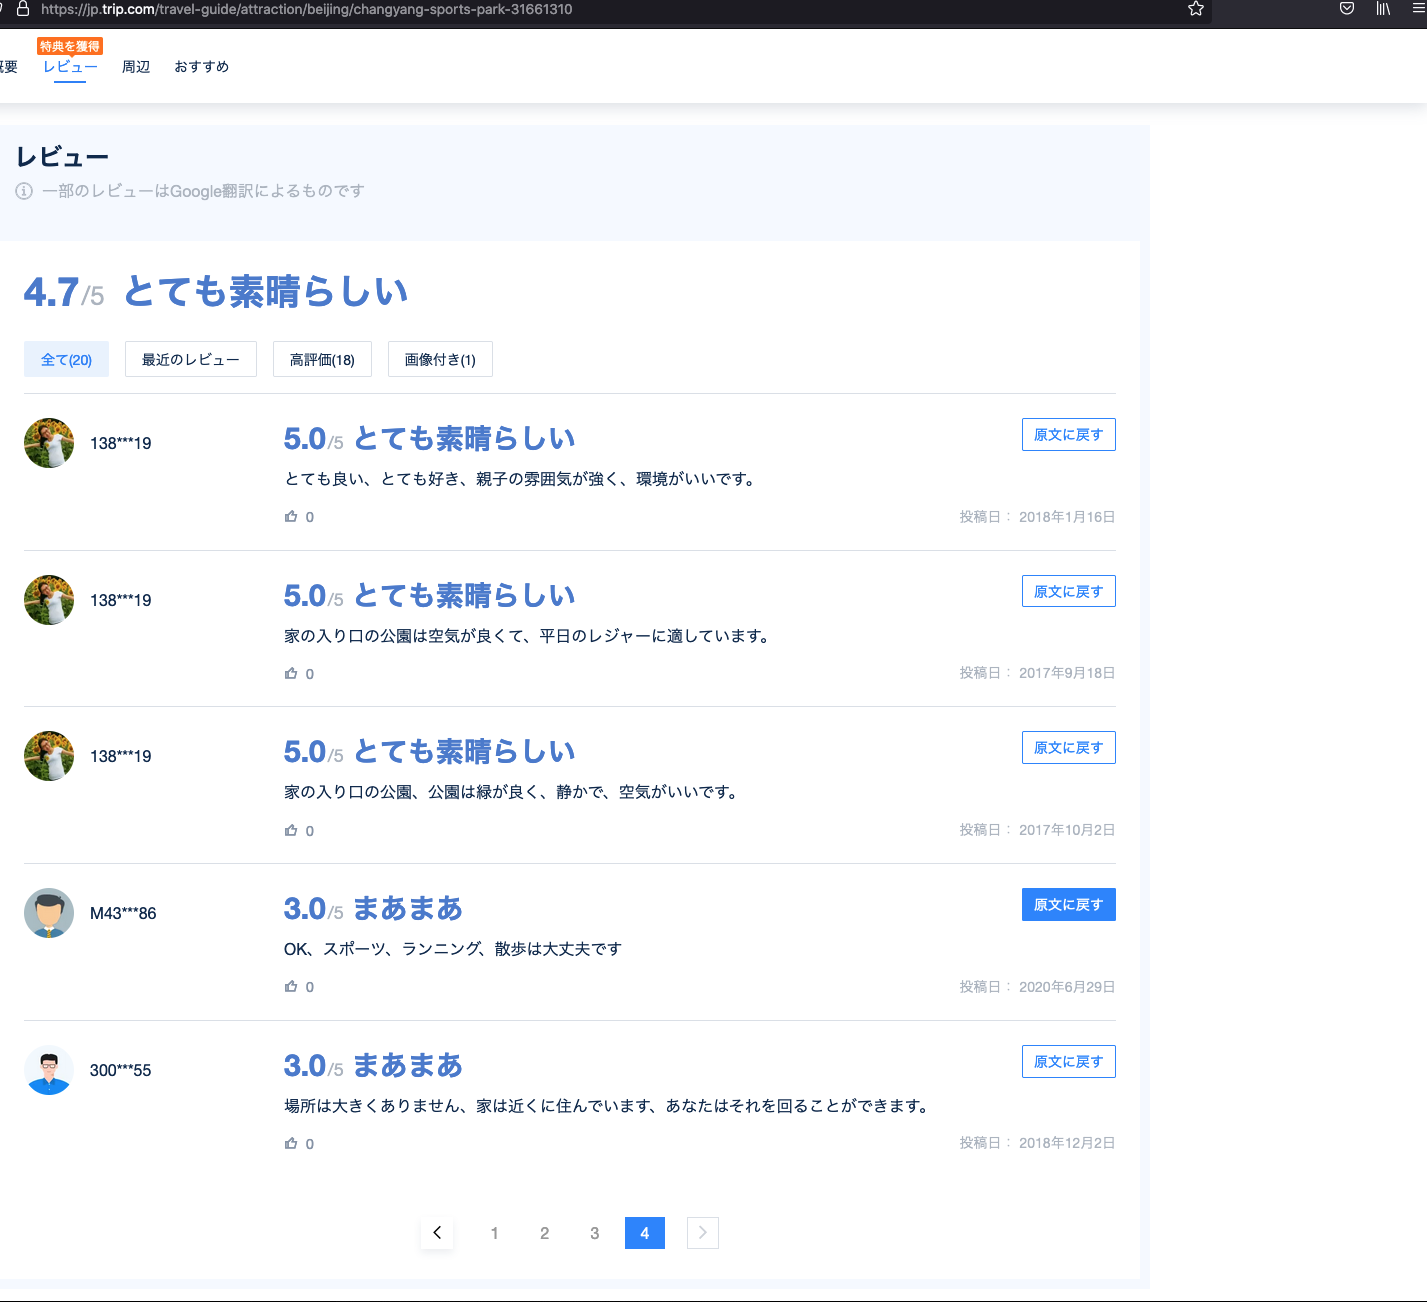This screenshot has height=1302, width=1427.
Task: Revert 300***55's review to original text
Action: [x=1068, y=1062]
